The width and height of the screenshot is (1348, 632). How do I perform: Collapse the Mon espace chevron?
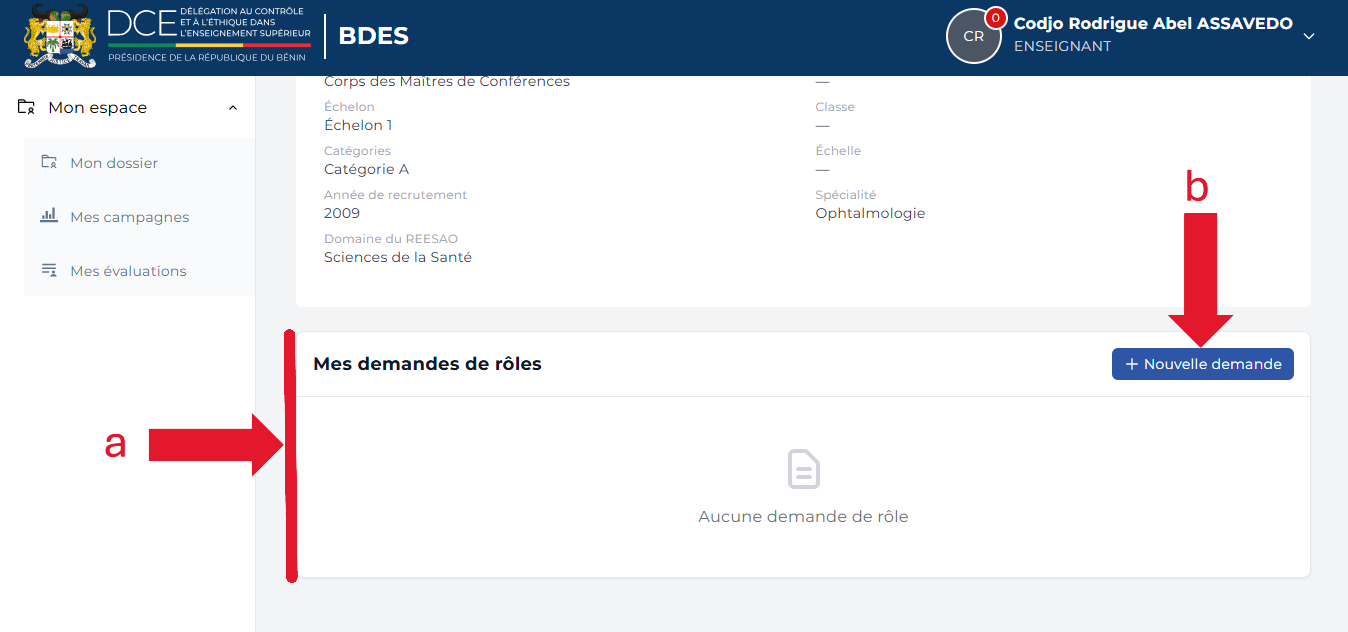233,108
